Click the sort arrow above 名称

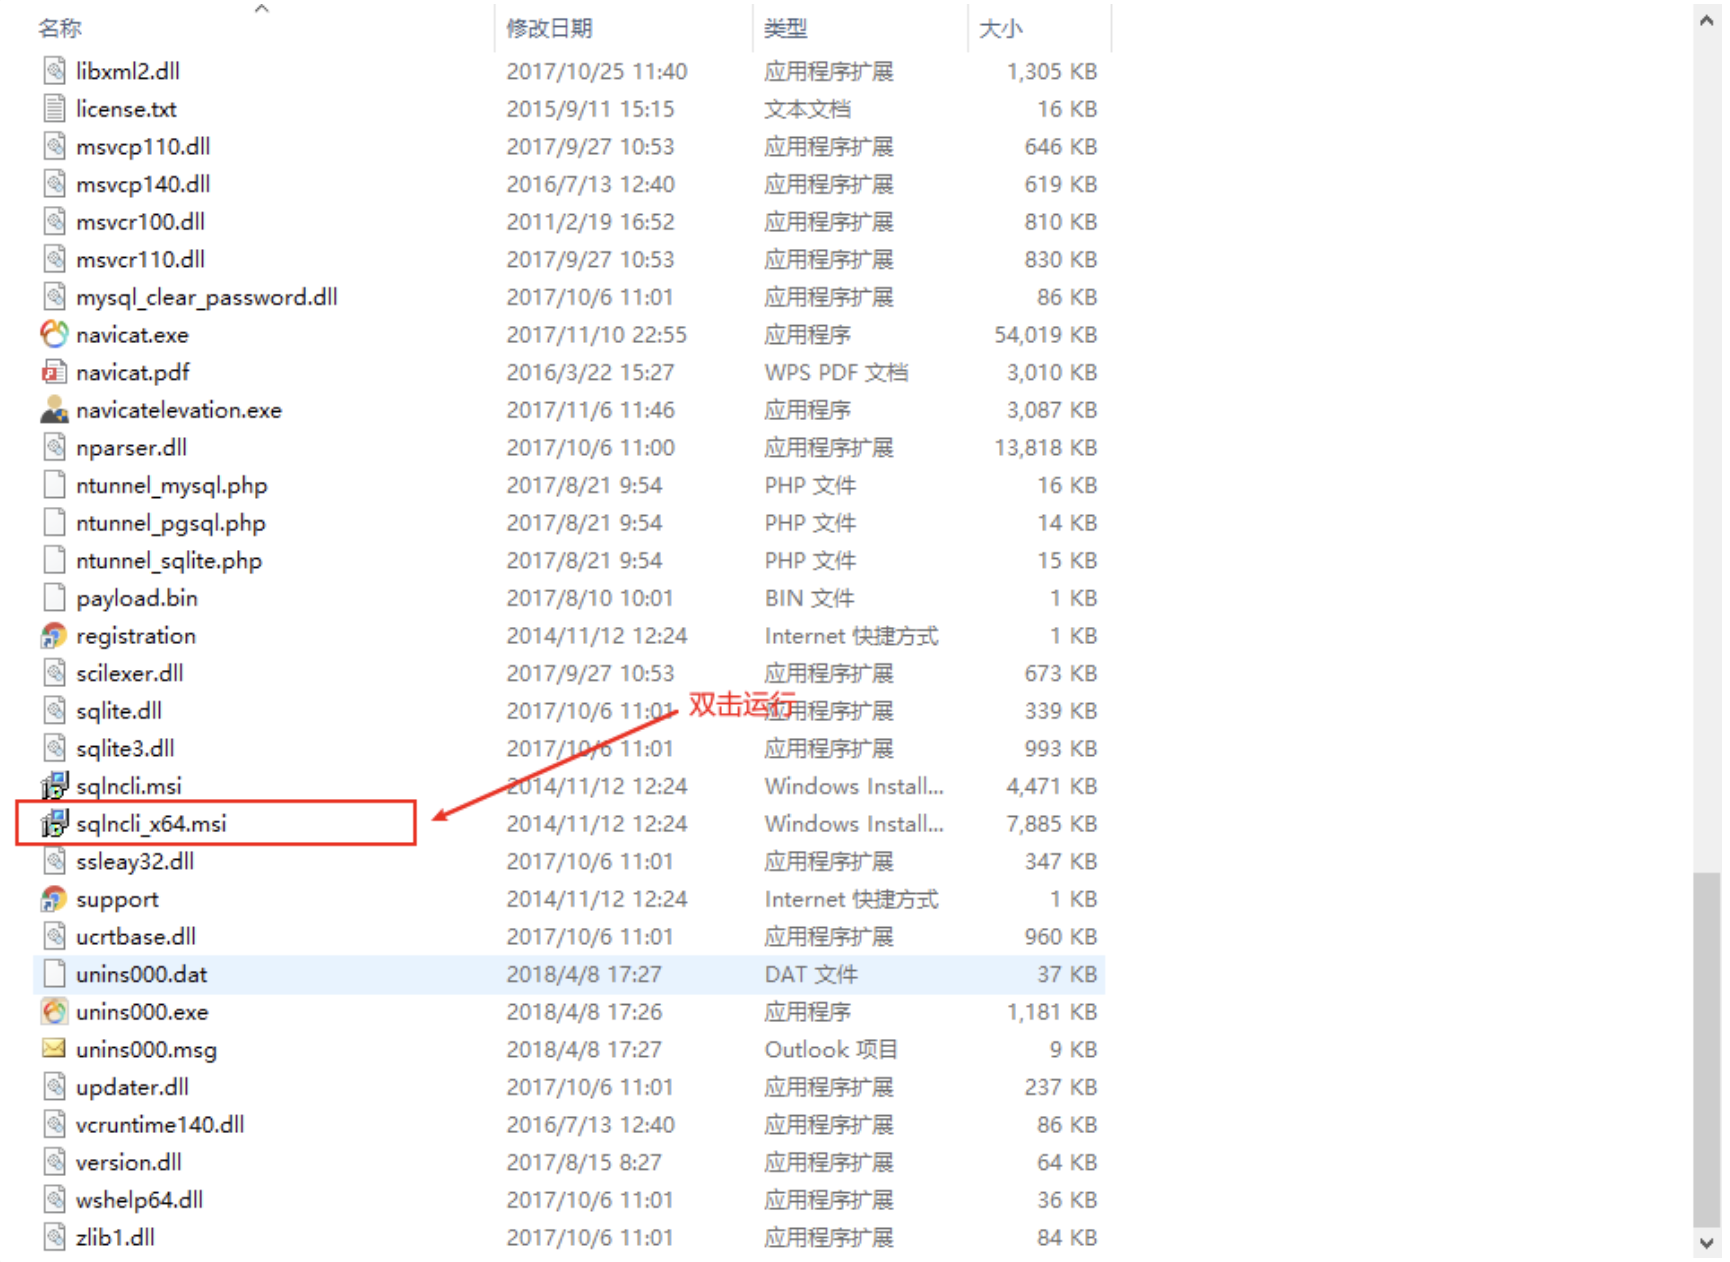261,9
